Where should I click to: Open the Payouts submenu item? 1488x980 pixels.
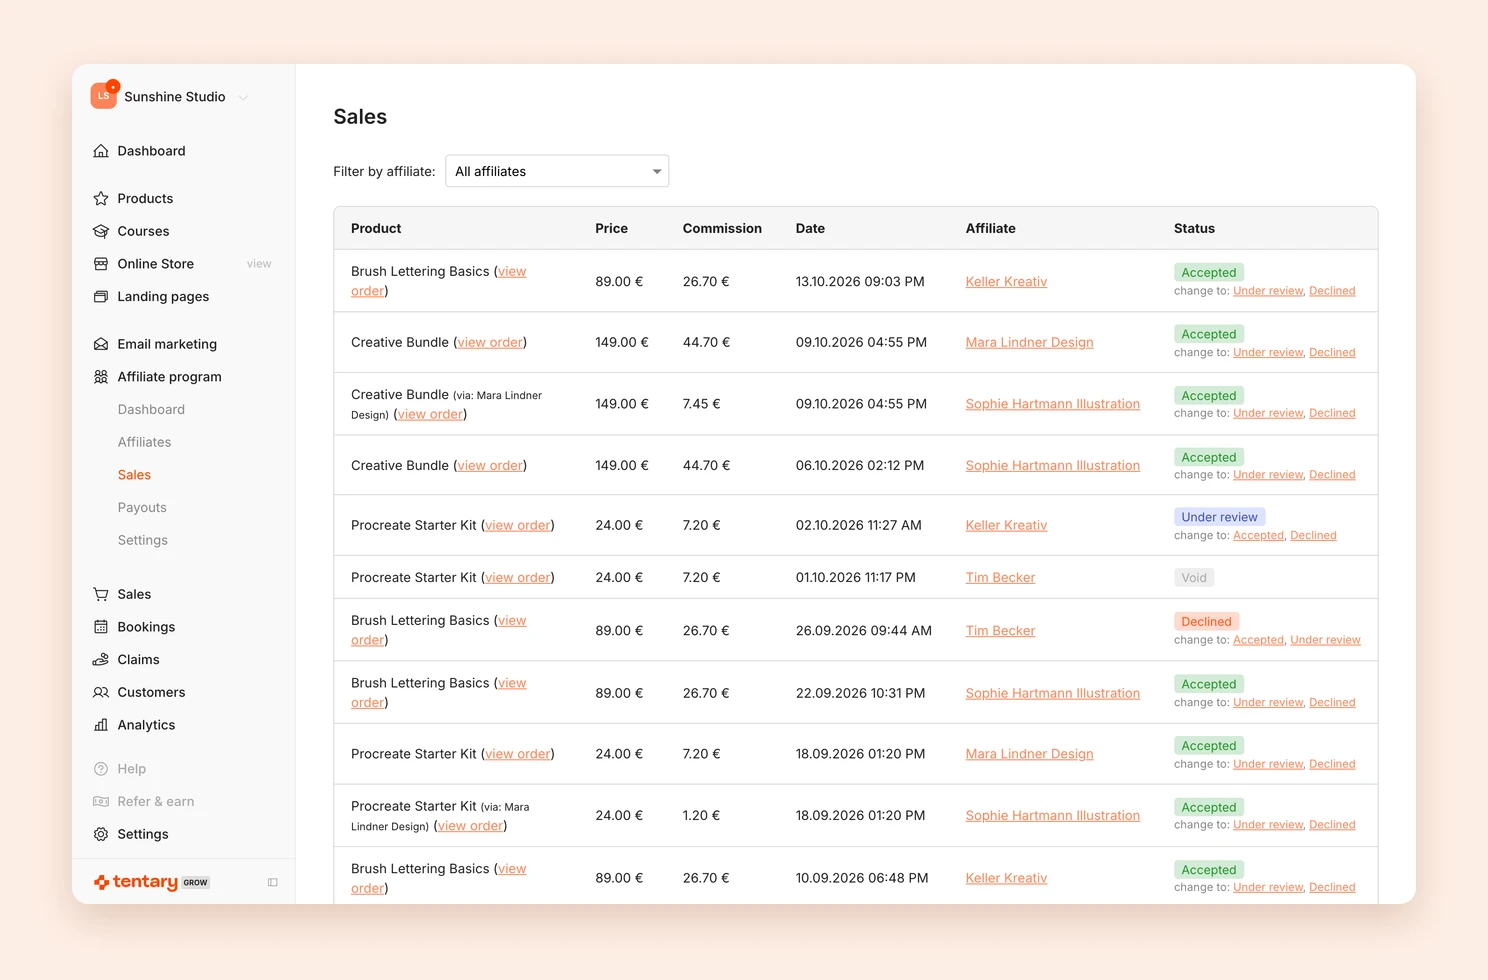142,508
